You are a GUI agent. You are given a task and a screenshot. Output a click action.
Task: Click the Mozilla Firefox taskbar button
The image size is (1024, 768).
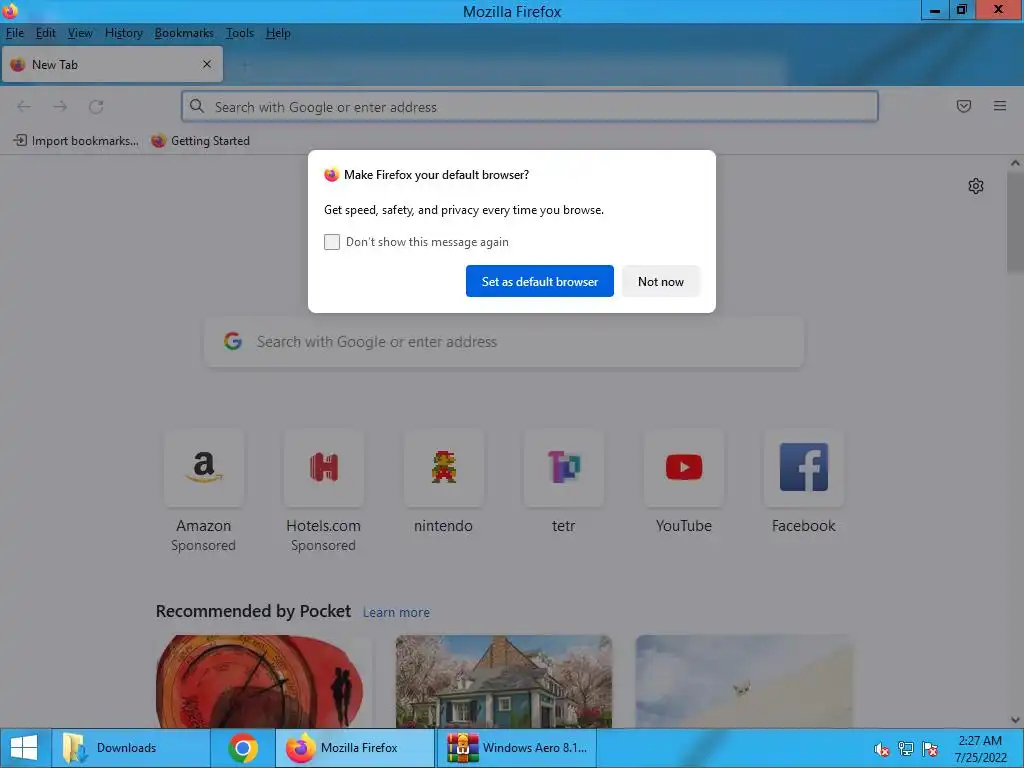coord(355,748)
